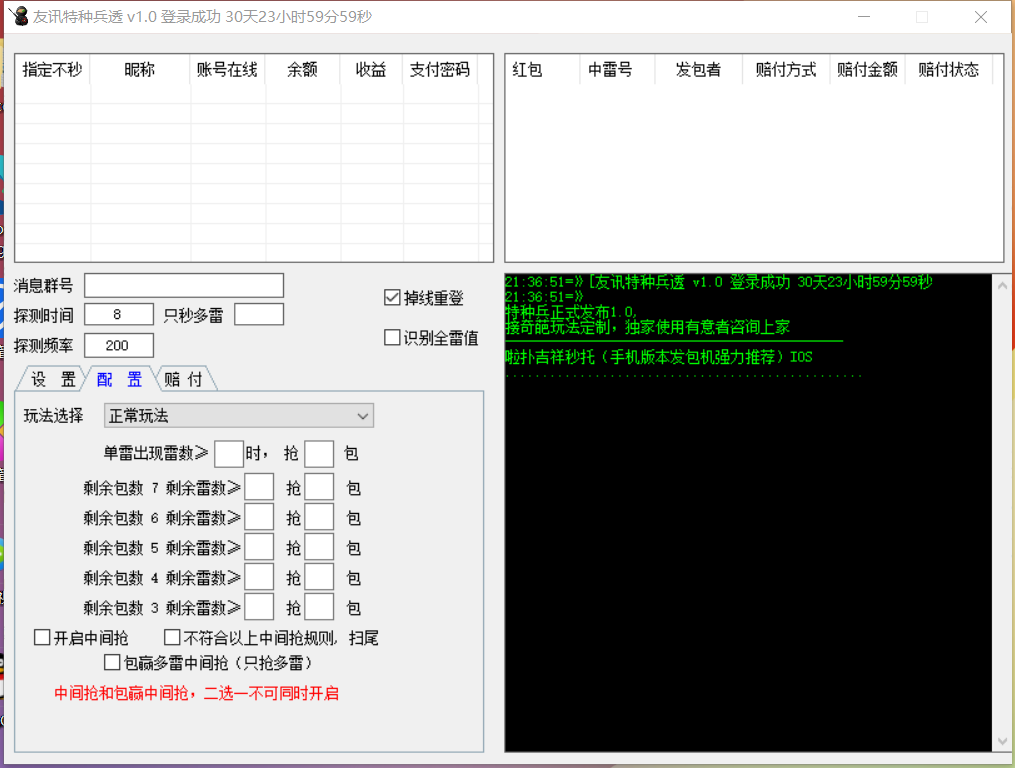Viewport: 1015px width, 768px height.
Task: Click log line 接奇葩玩法定制 text
Action: (647, 327)
